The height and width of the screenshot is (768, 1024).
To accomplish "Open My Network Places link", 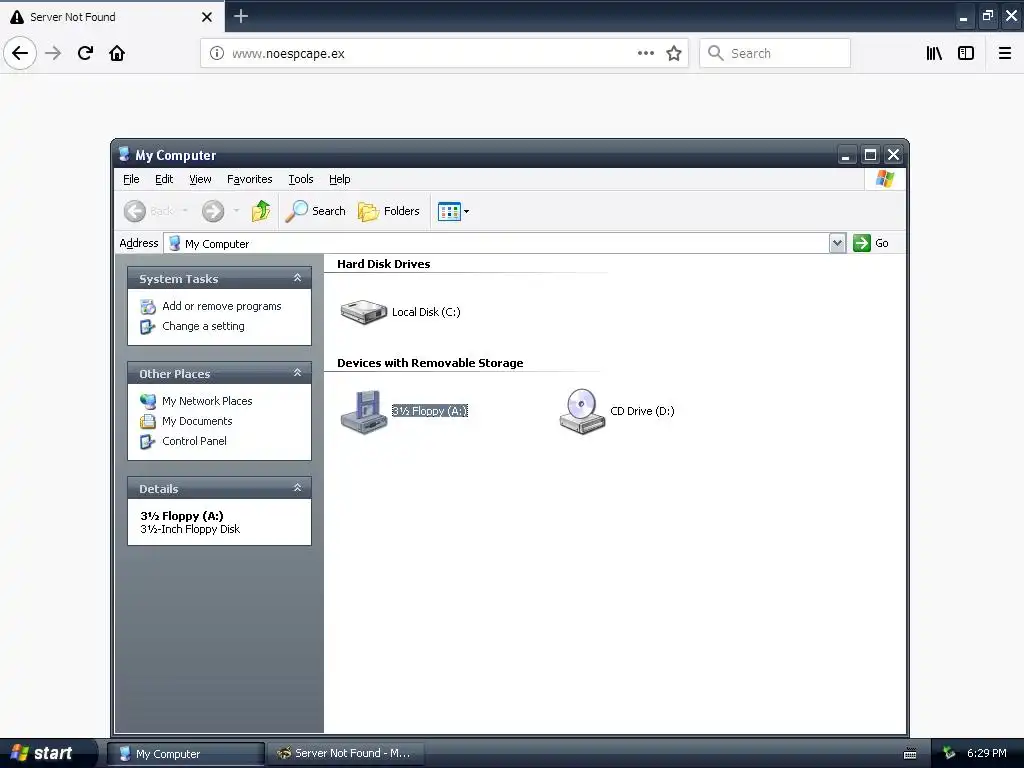I will 207,401.
